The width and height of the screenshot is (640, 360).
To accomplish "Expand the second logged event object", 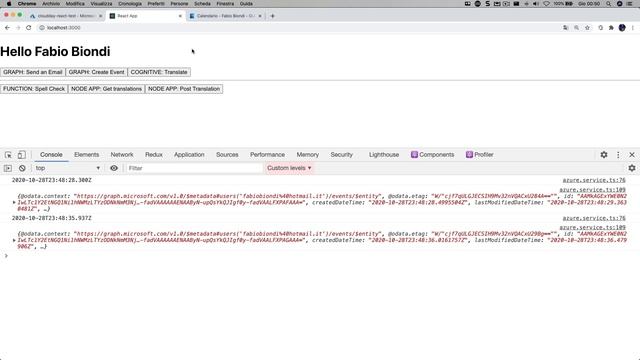I will click(14, 240).
